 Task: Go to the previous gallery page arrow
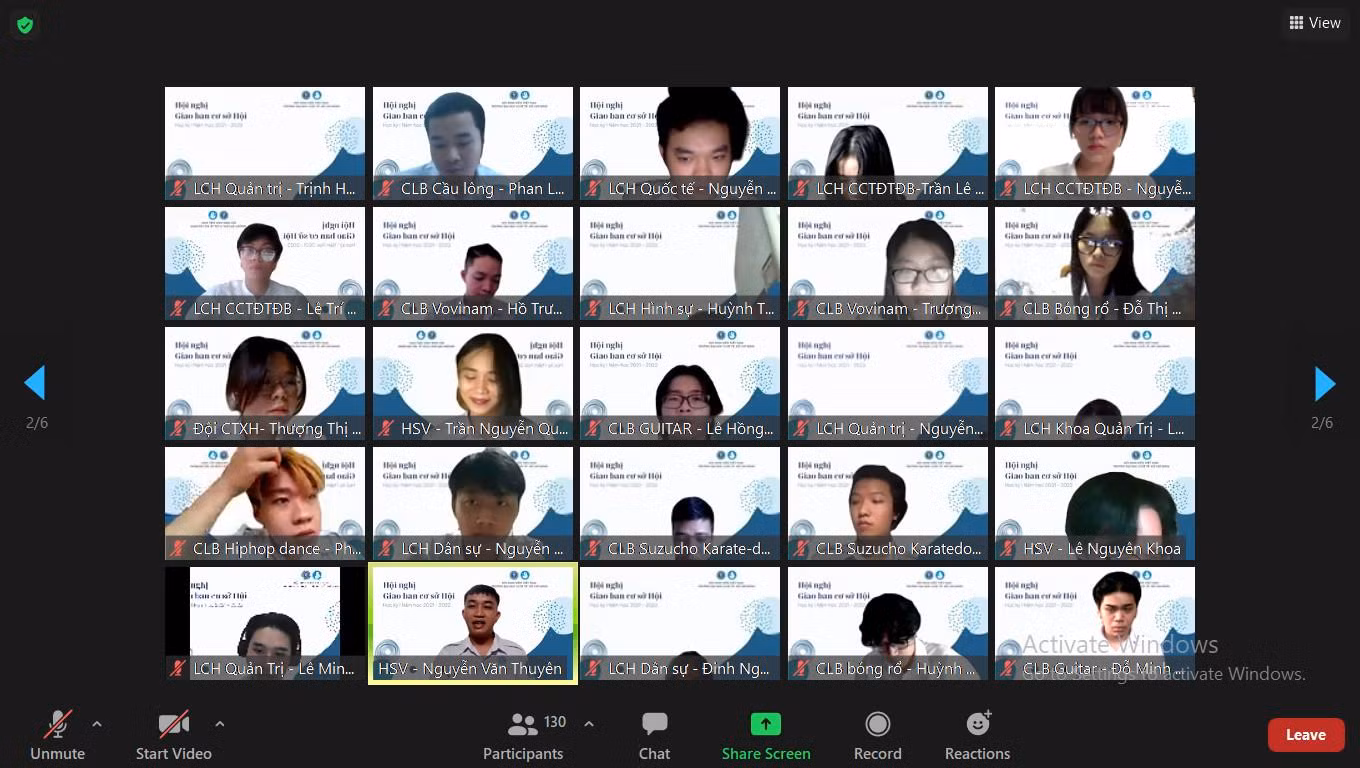pos(35,383)
